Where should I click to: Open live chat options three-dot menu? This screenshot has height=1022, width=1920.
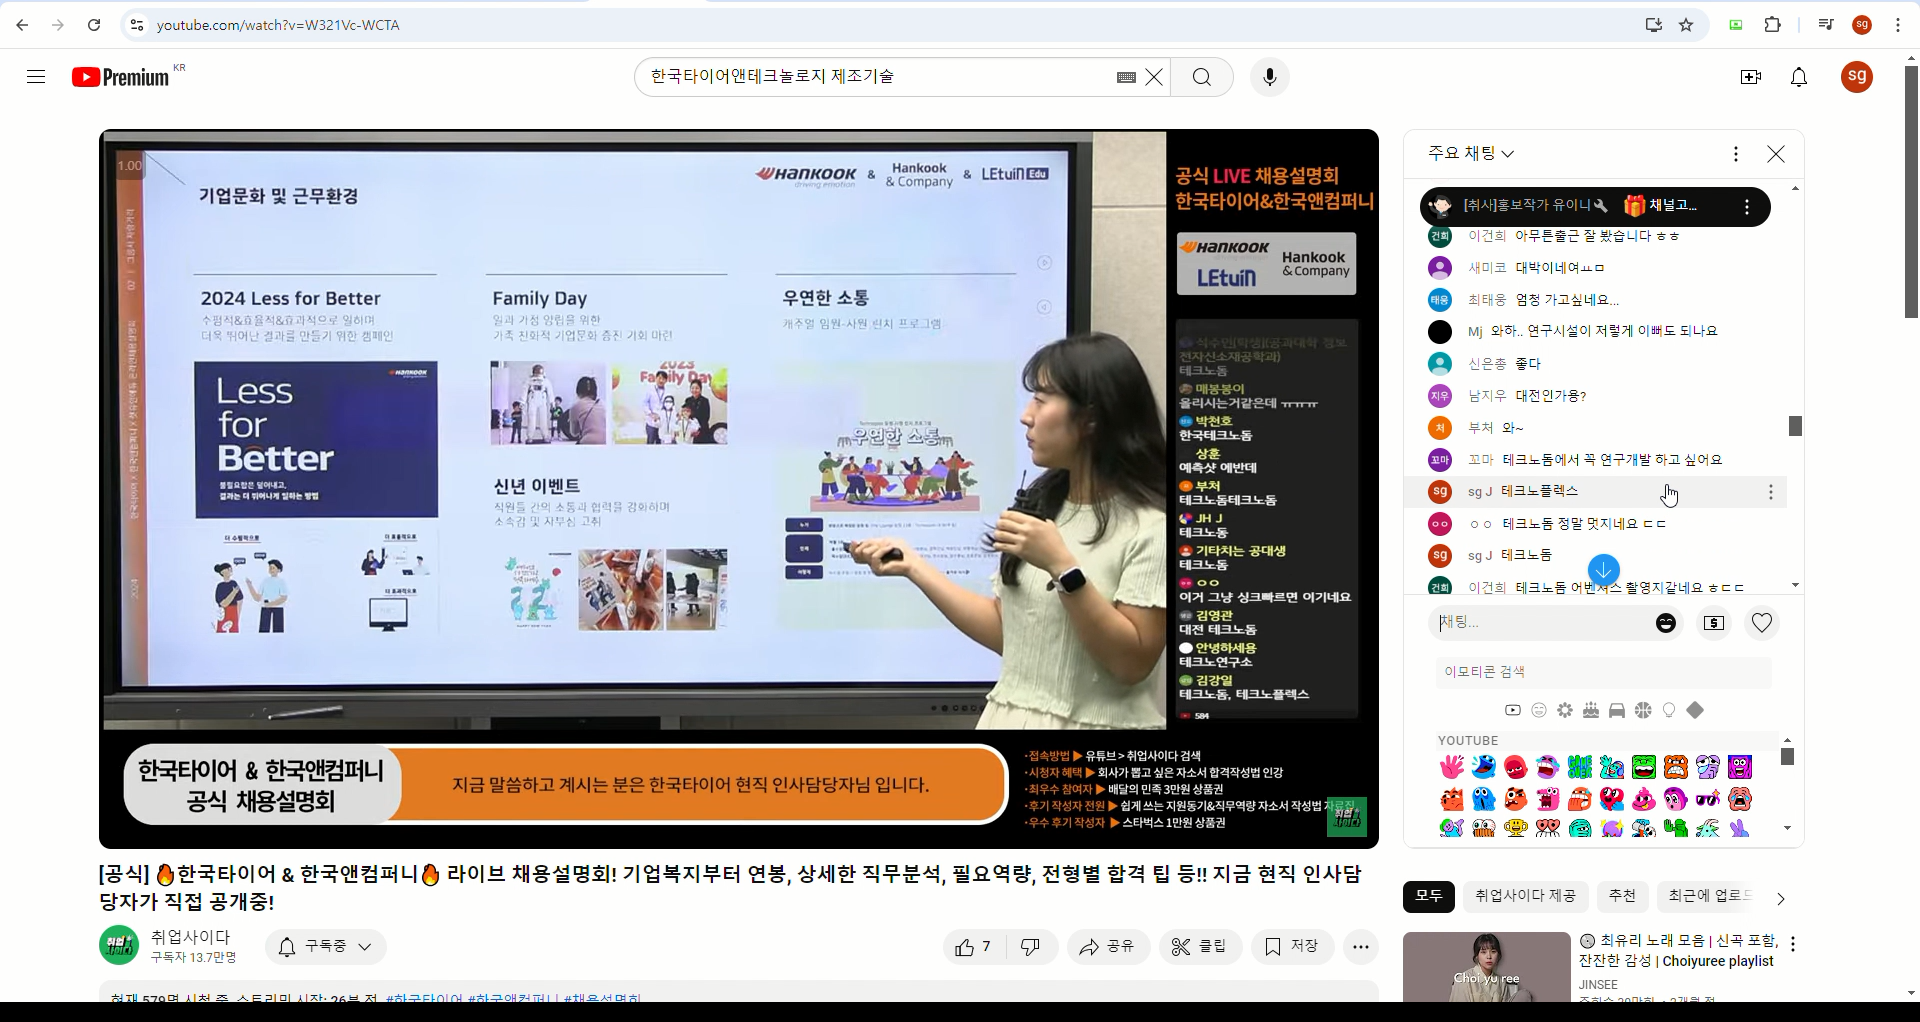[1735, 154]
